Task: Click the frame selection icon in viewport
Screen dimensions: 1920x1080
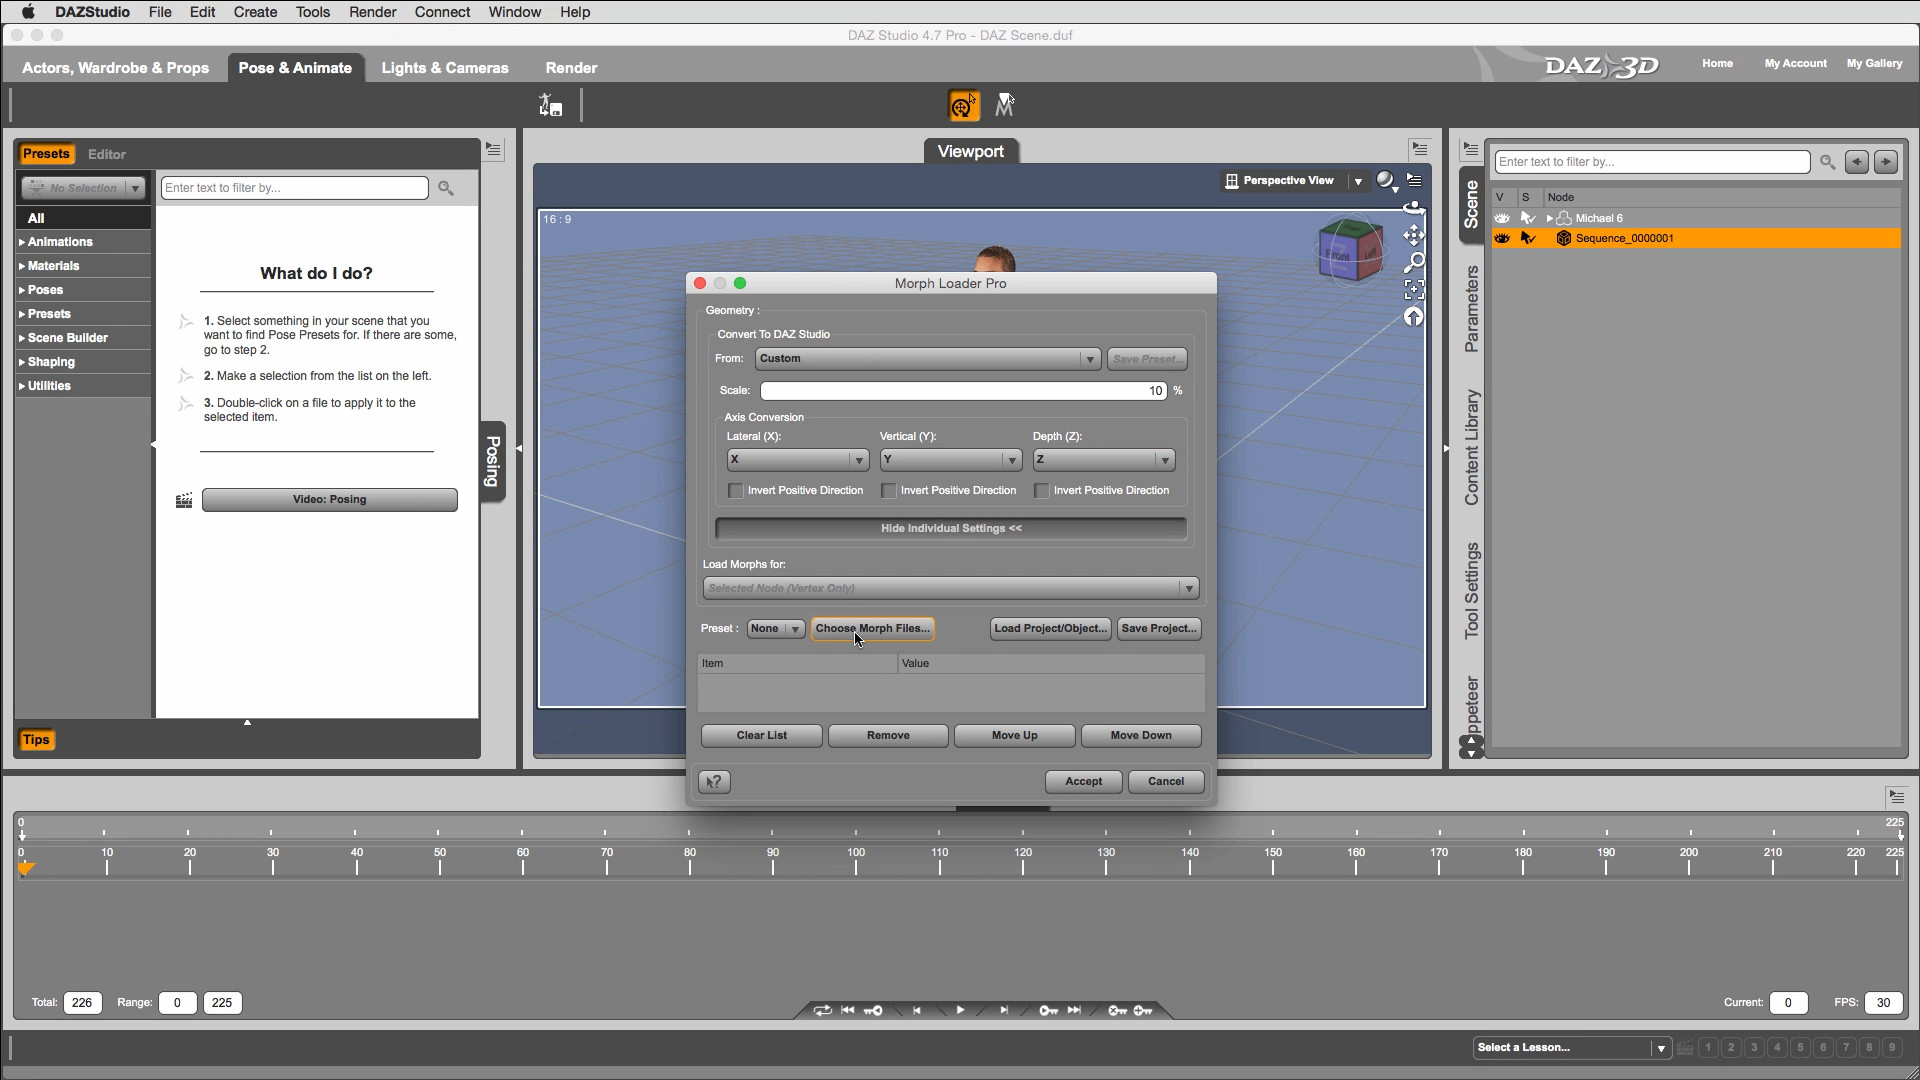Action: click(x=1414, y=290)
